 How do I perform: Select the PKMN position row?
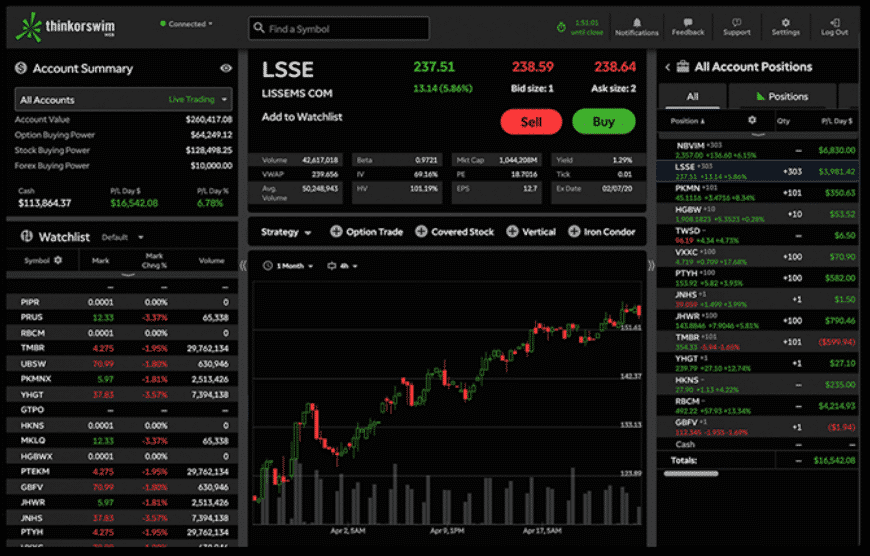coord(757,193)
